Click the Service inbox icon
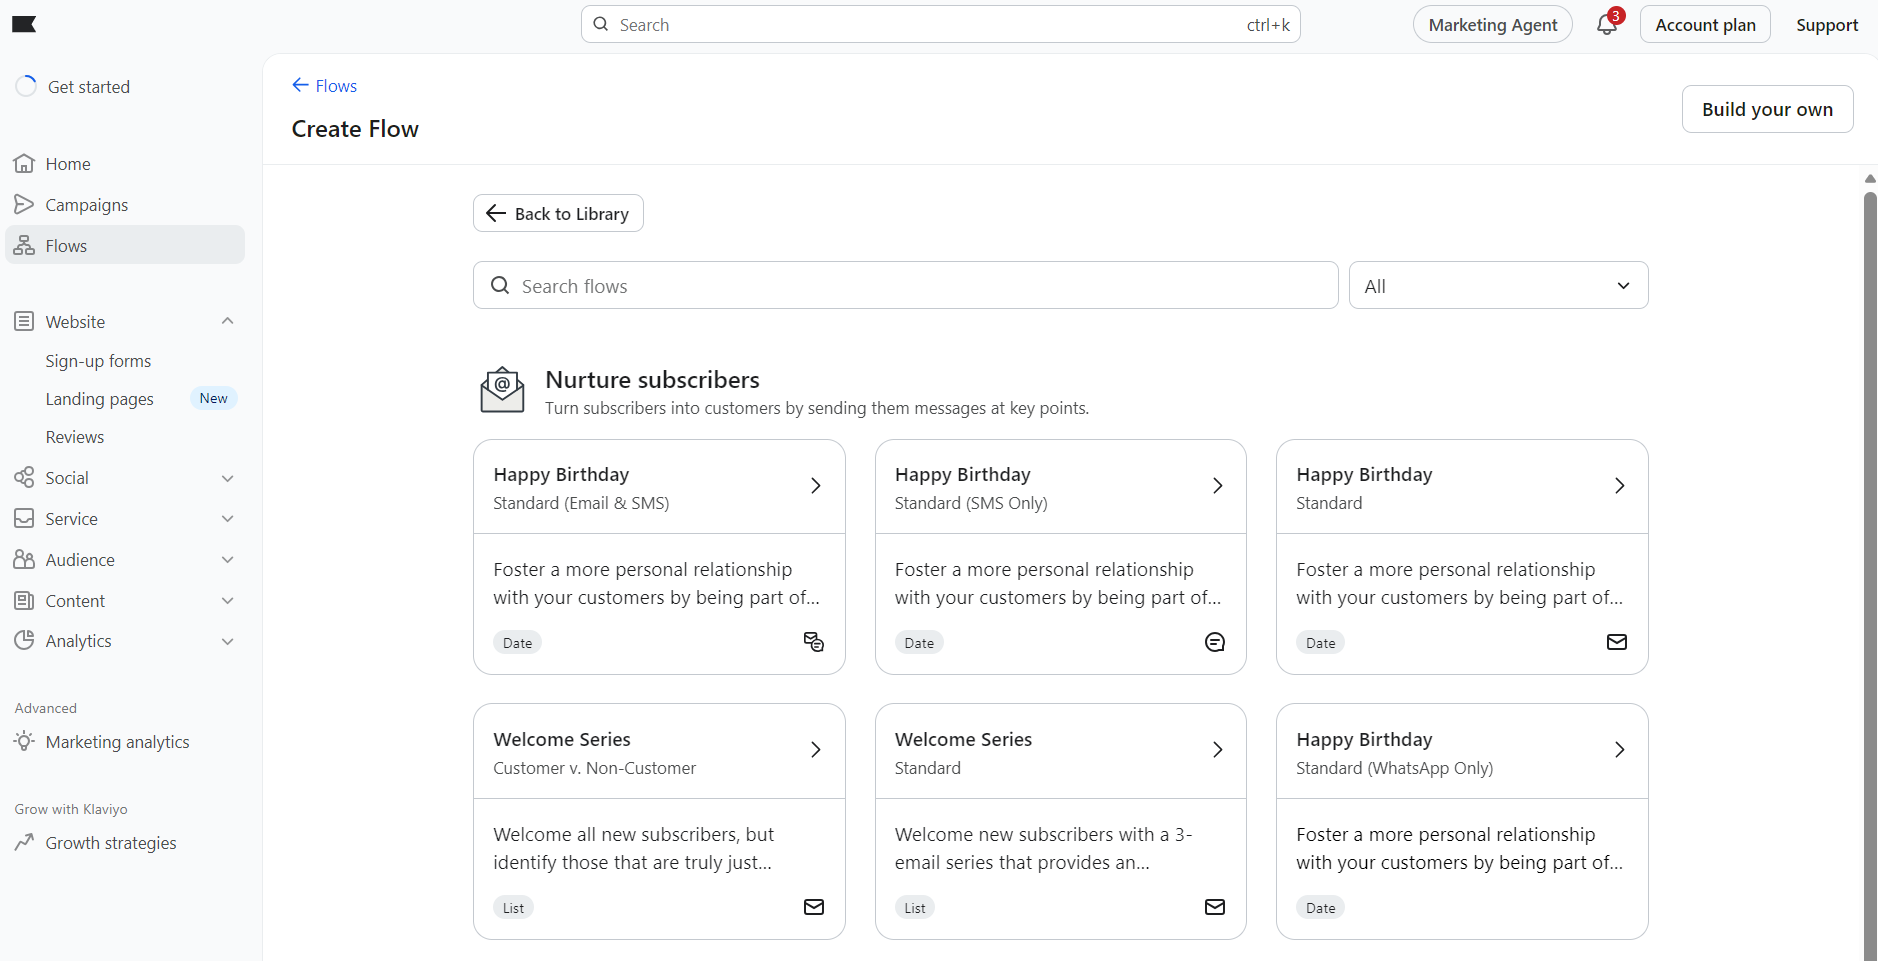The image size is (1878, 961). [x=24, y=518]
